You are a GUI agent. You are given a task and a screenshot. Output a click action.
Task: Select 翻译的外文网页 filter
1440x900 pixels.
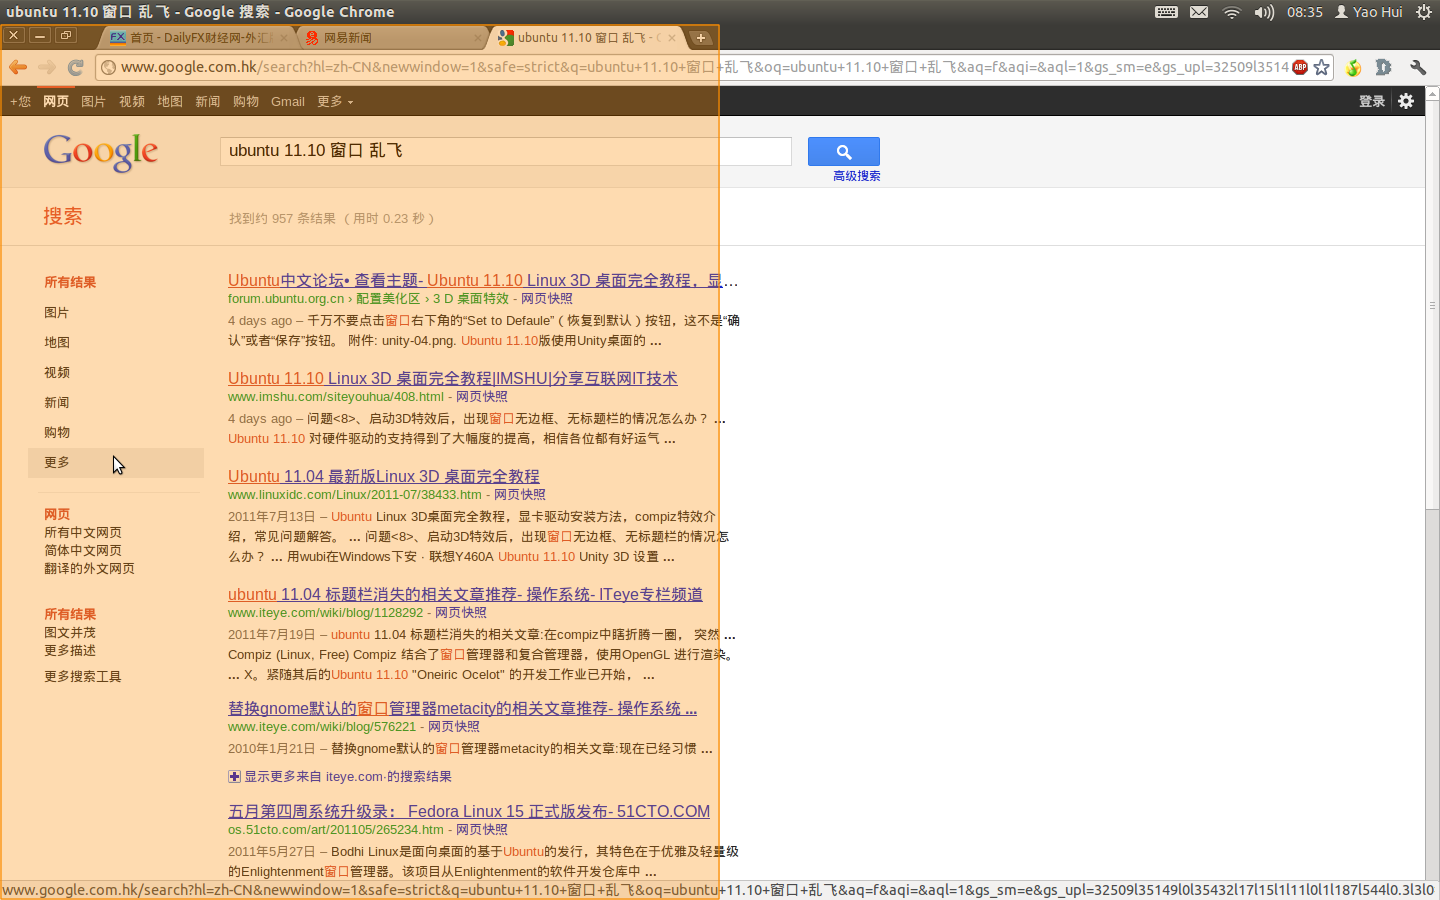point(89,569)
